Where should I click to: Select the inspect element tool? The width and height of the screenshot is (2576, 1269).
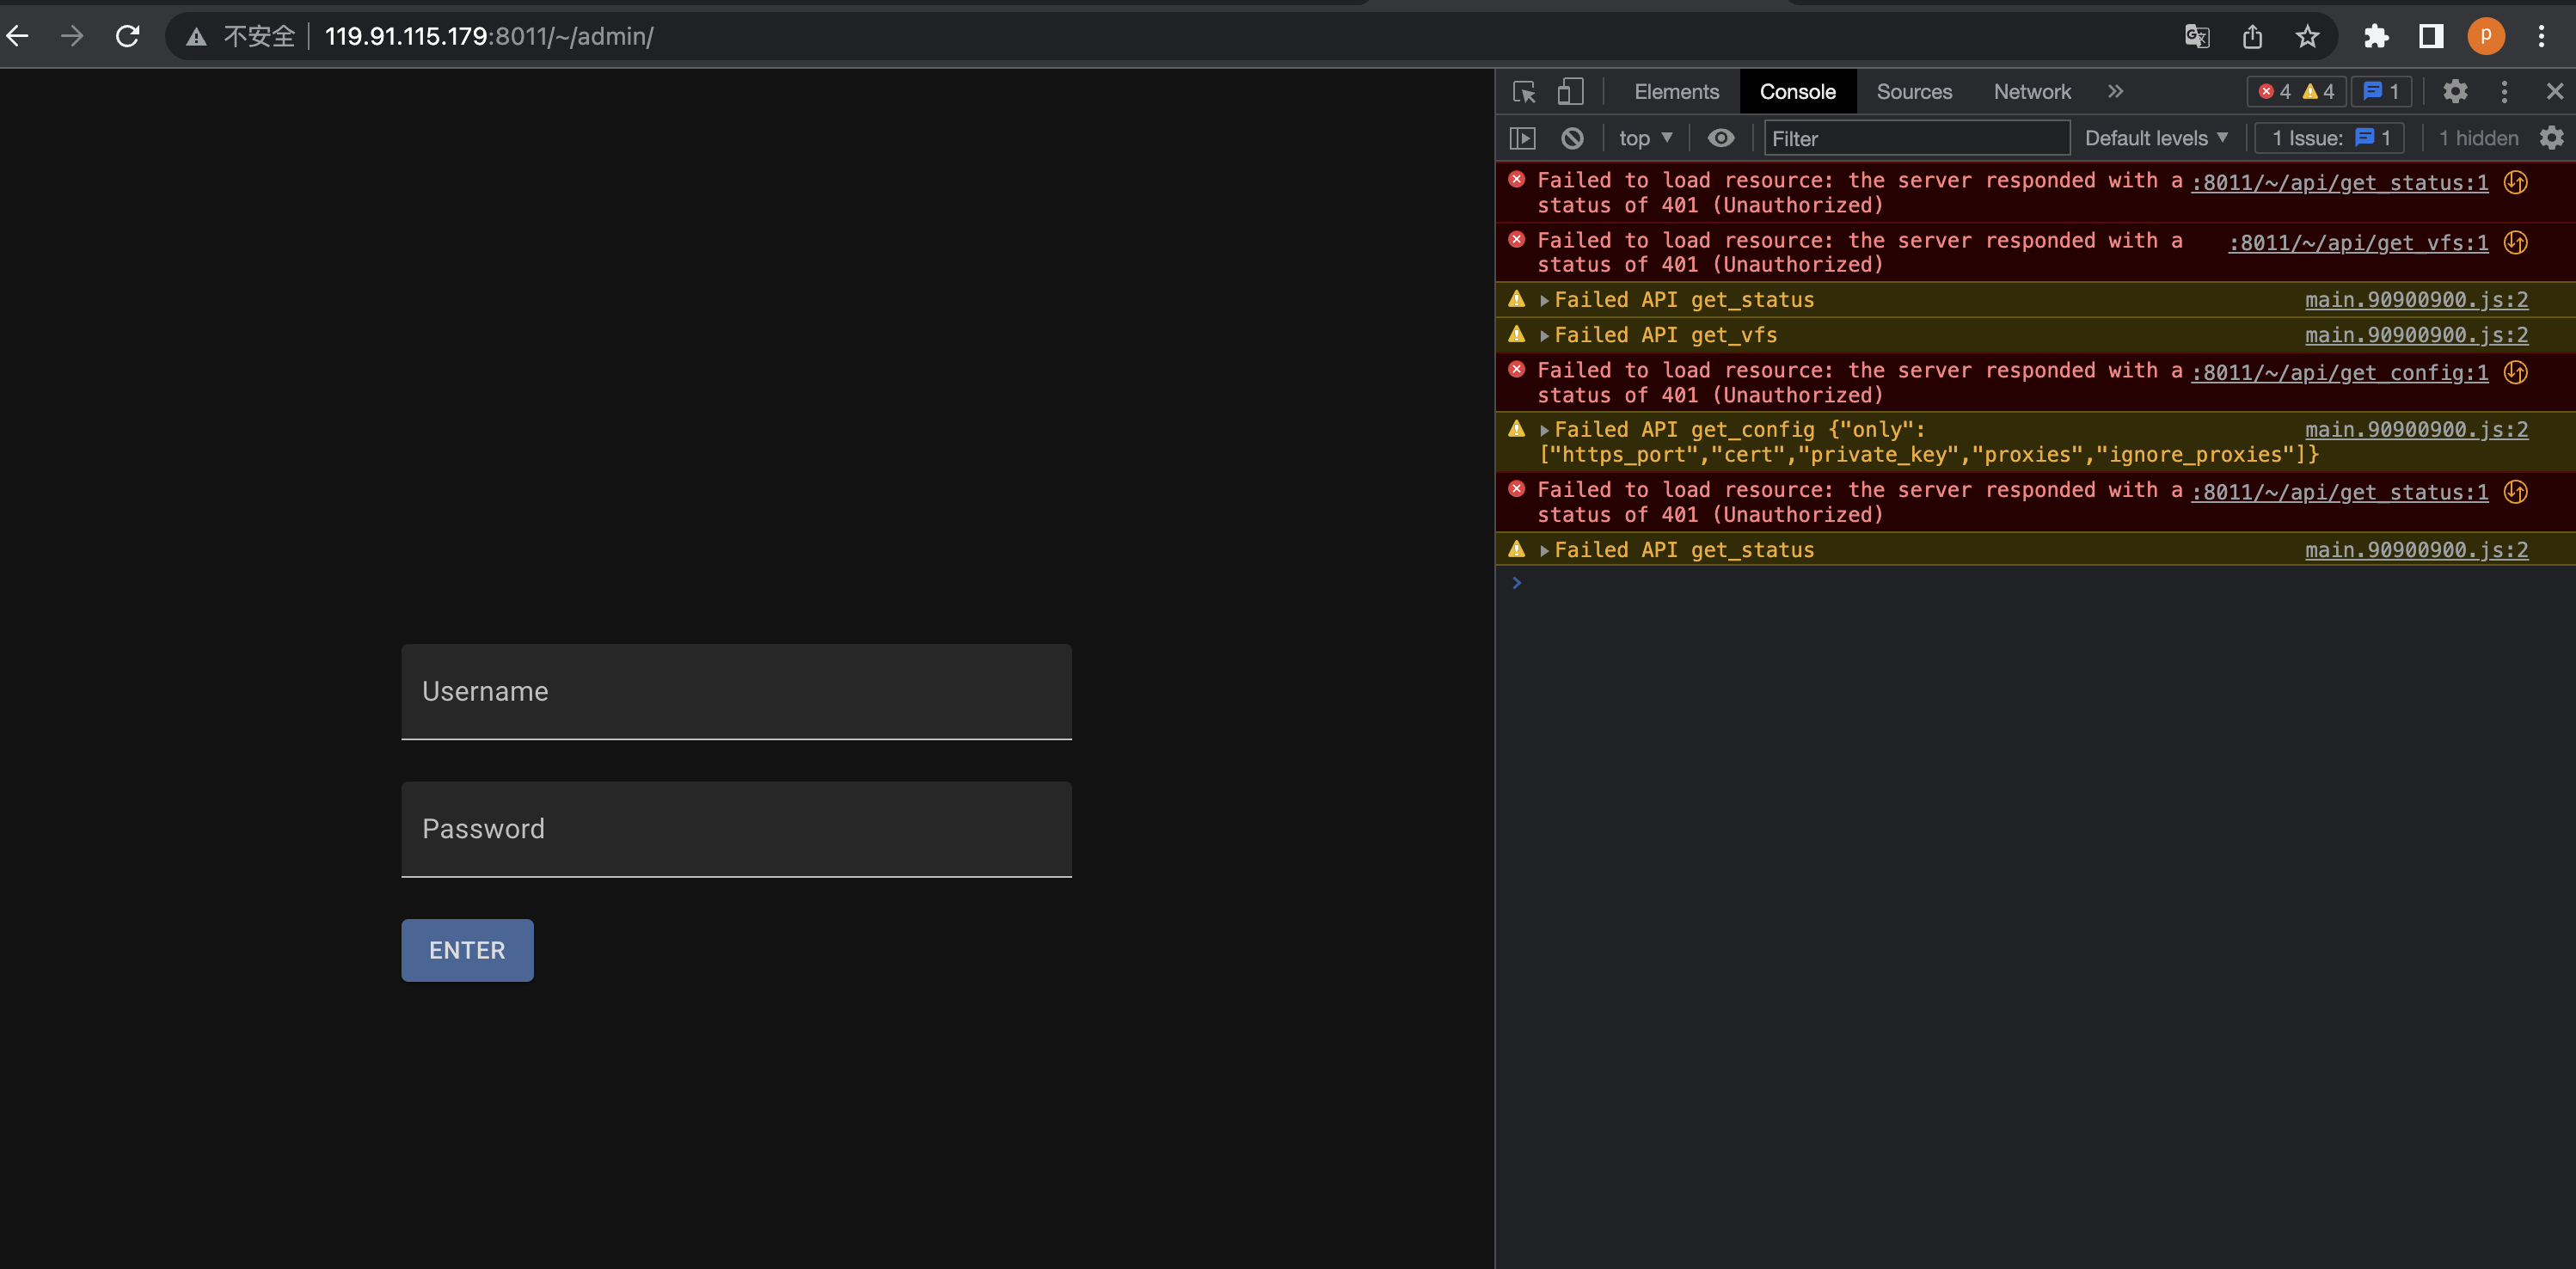(x=1524, y=91)
